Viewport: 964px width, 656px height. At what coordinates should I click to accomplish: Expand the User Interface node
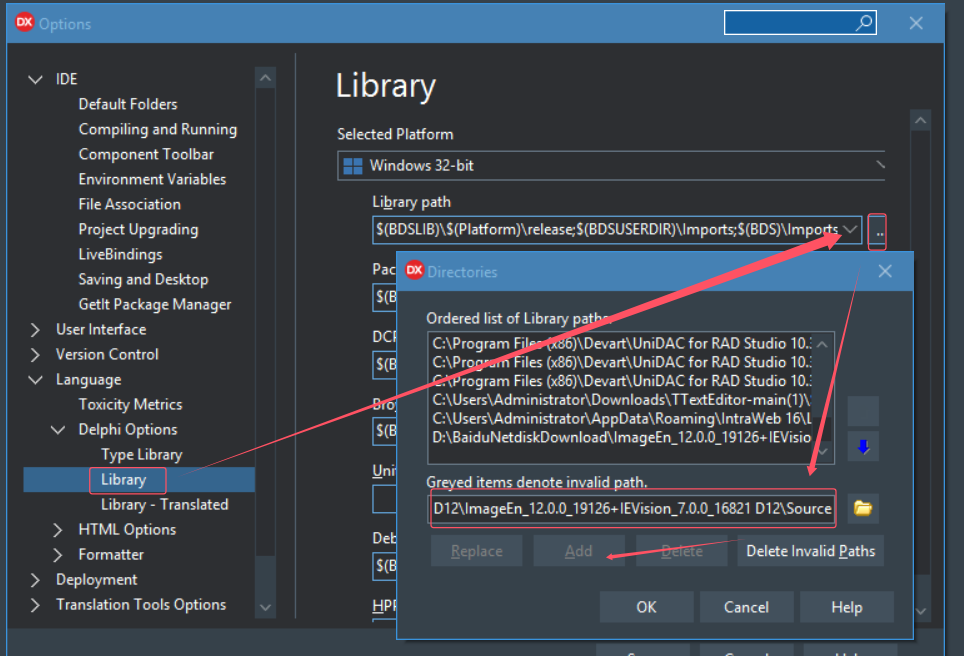(36, 330)
